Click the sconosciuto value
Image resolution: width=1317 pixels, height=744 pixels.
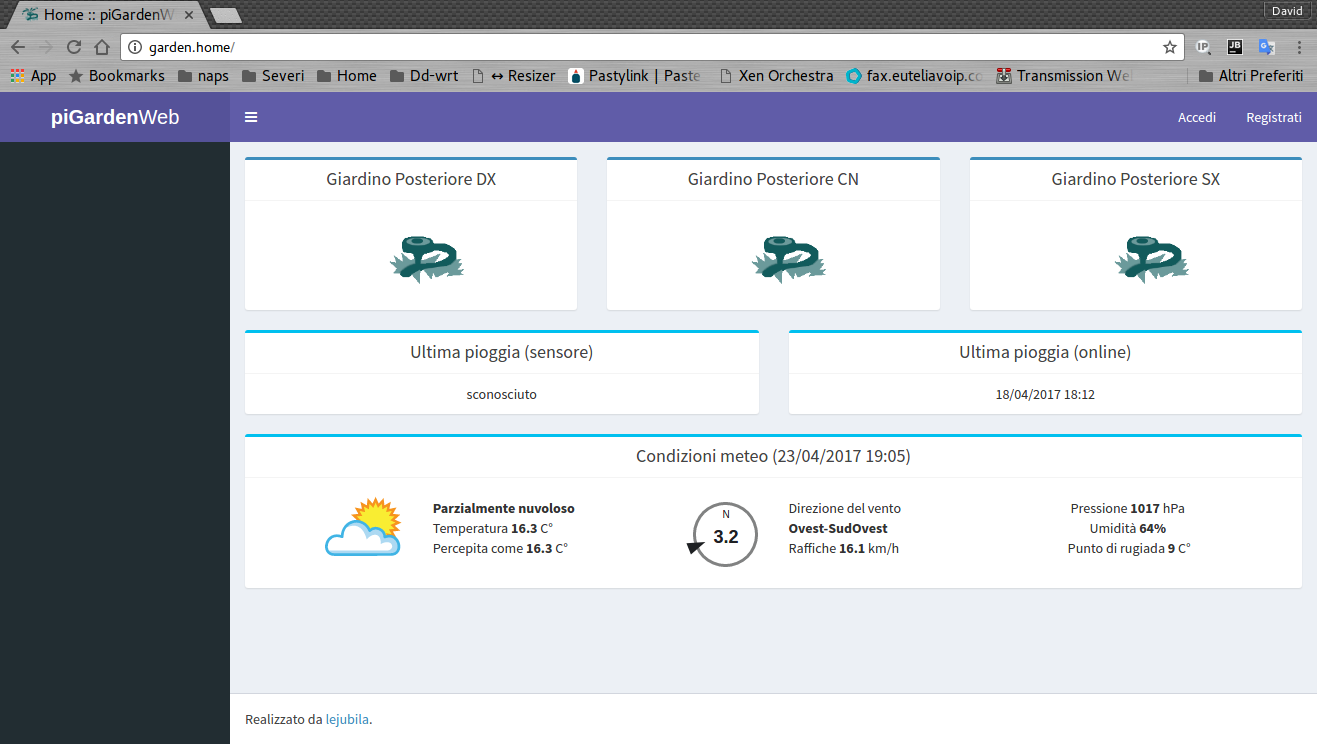point(502,395)
